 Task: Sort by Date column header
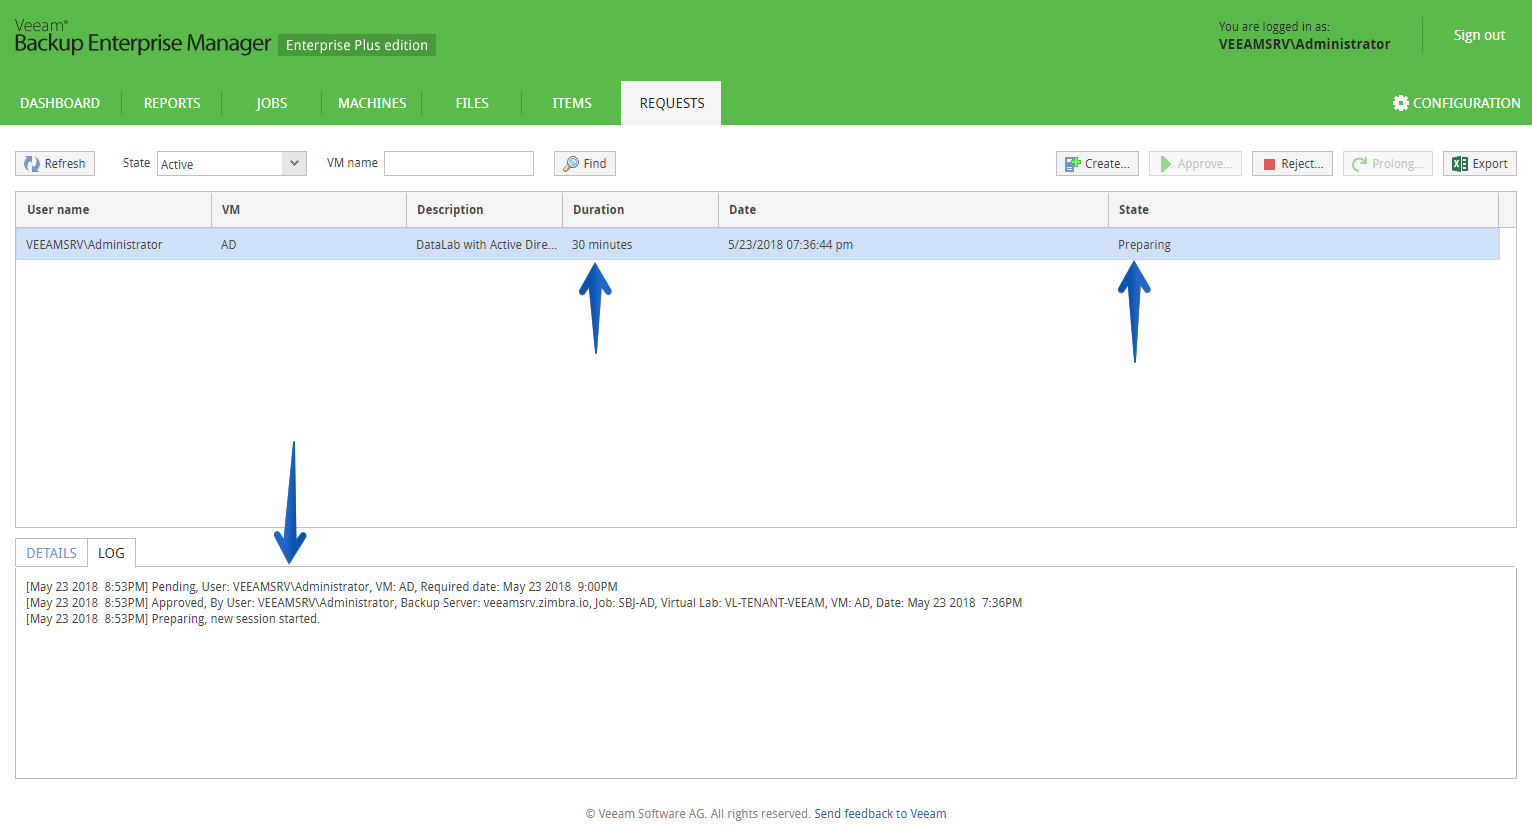(x=913, y=210)
